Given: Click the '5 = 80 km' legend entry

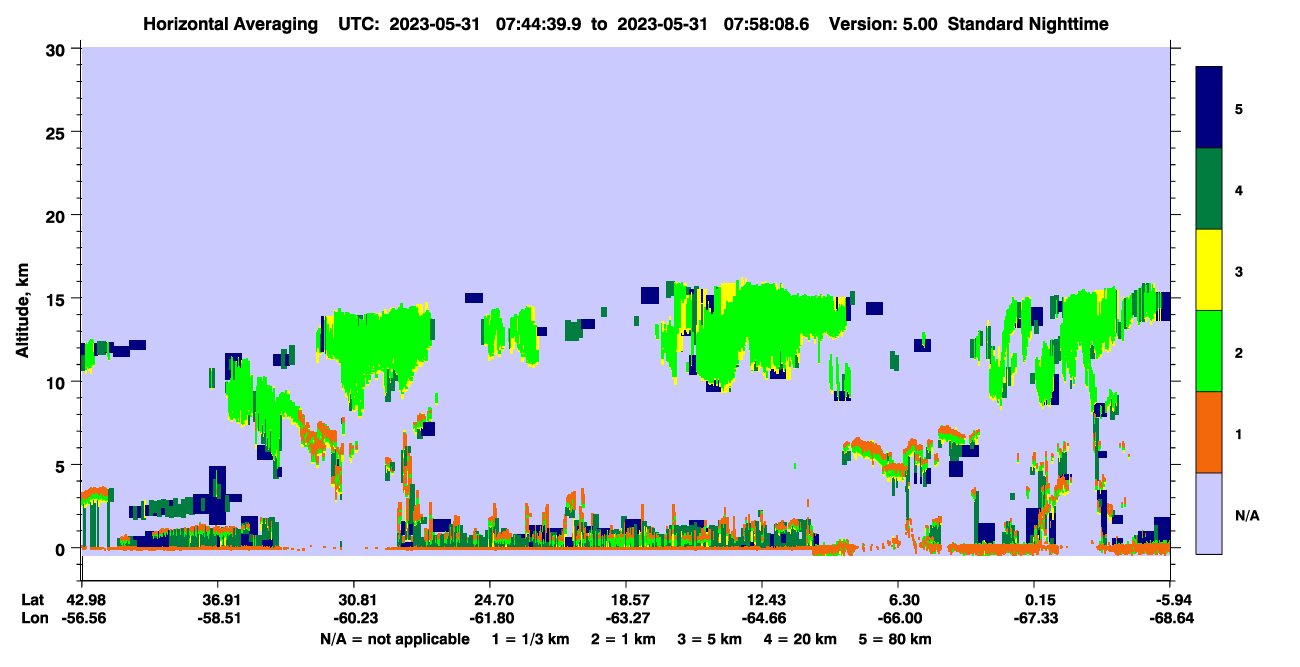Looking at the screenshot, I should 894,639.
